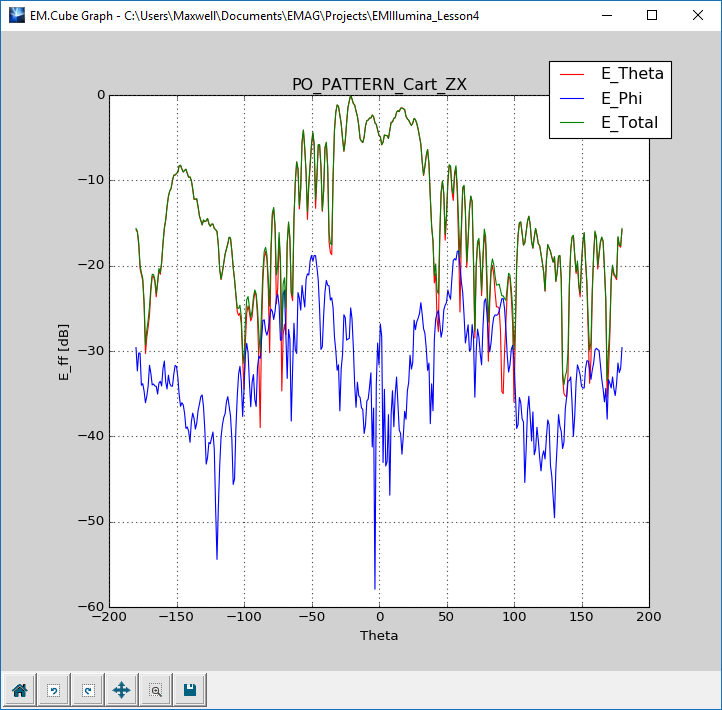Save the figure with floppy disk icon
This screenshot has width=722, height=710.
[189, 690]
